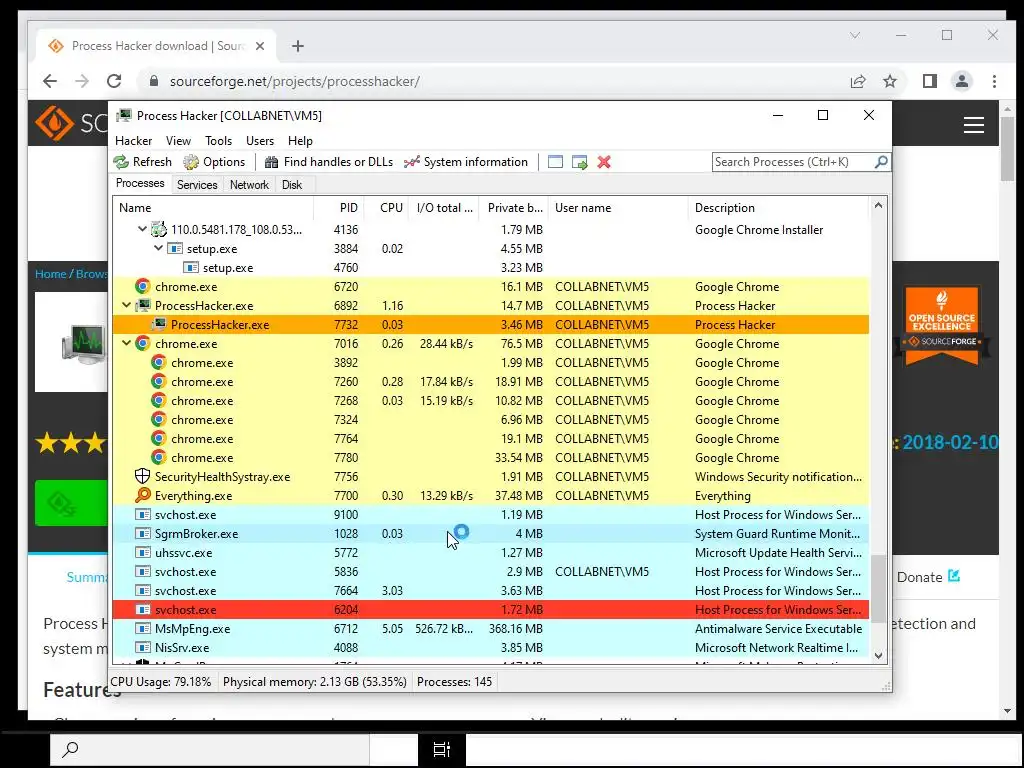The image size is (1024, 768).
Task: Collapse the chrome.exe PID 7016 node
Action: pos(126,343)
